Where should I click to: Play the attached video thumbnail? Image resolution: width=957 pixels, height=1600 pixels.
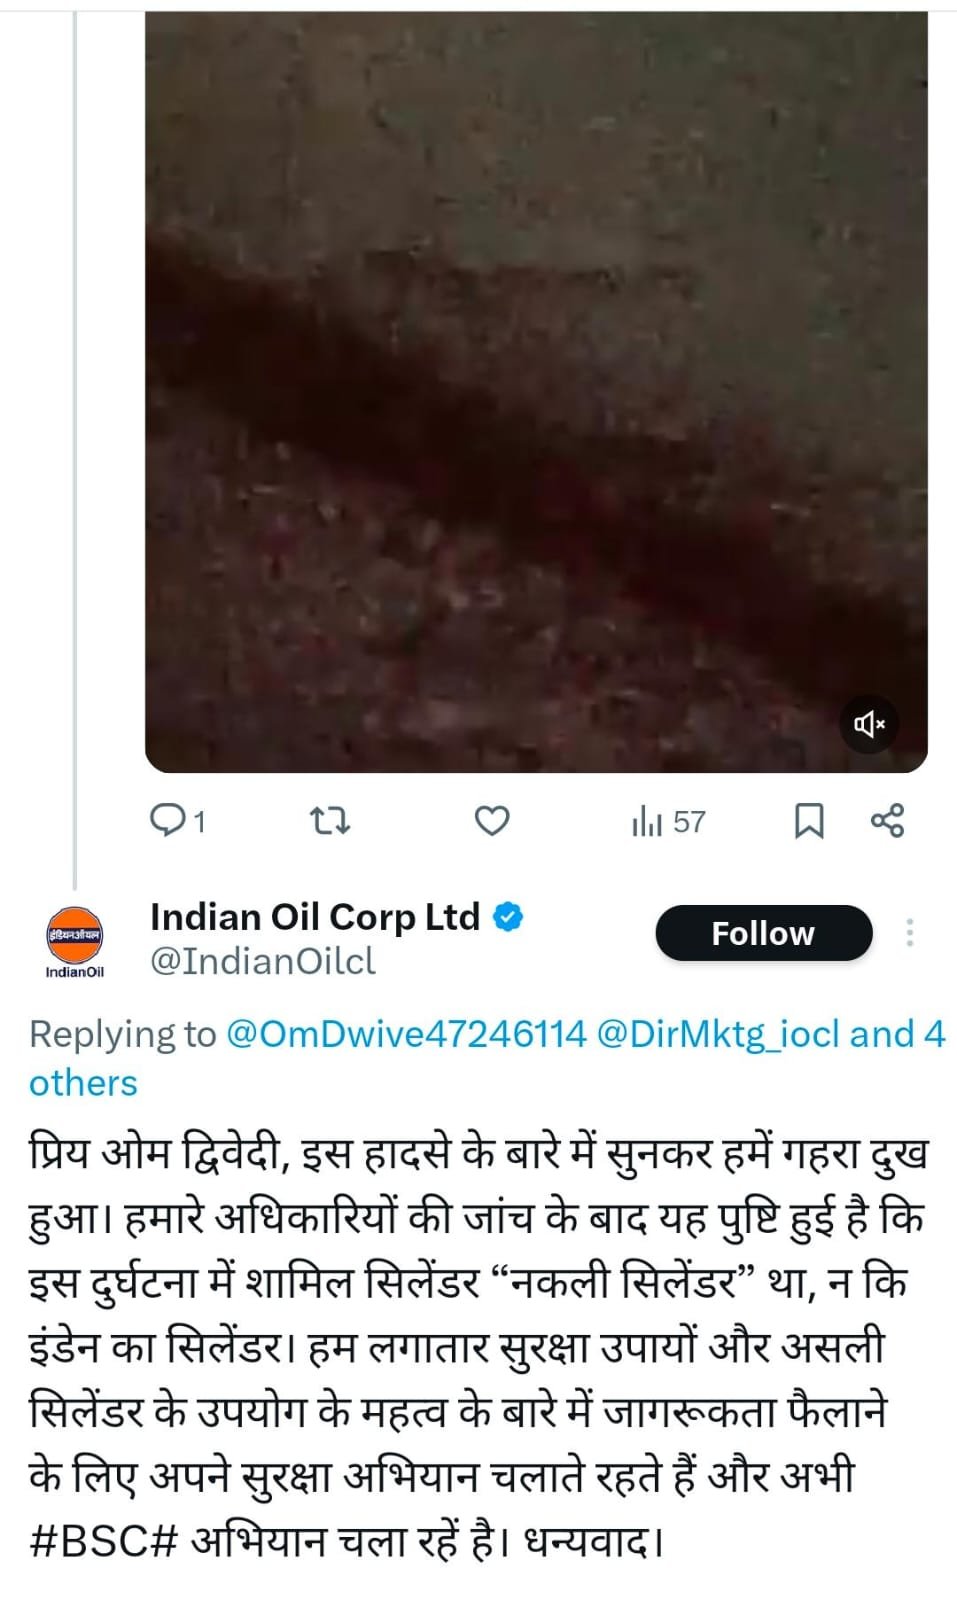[530, 390]
